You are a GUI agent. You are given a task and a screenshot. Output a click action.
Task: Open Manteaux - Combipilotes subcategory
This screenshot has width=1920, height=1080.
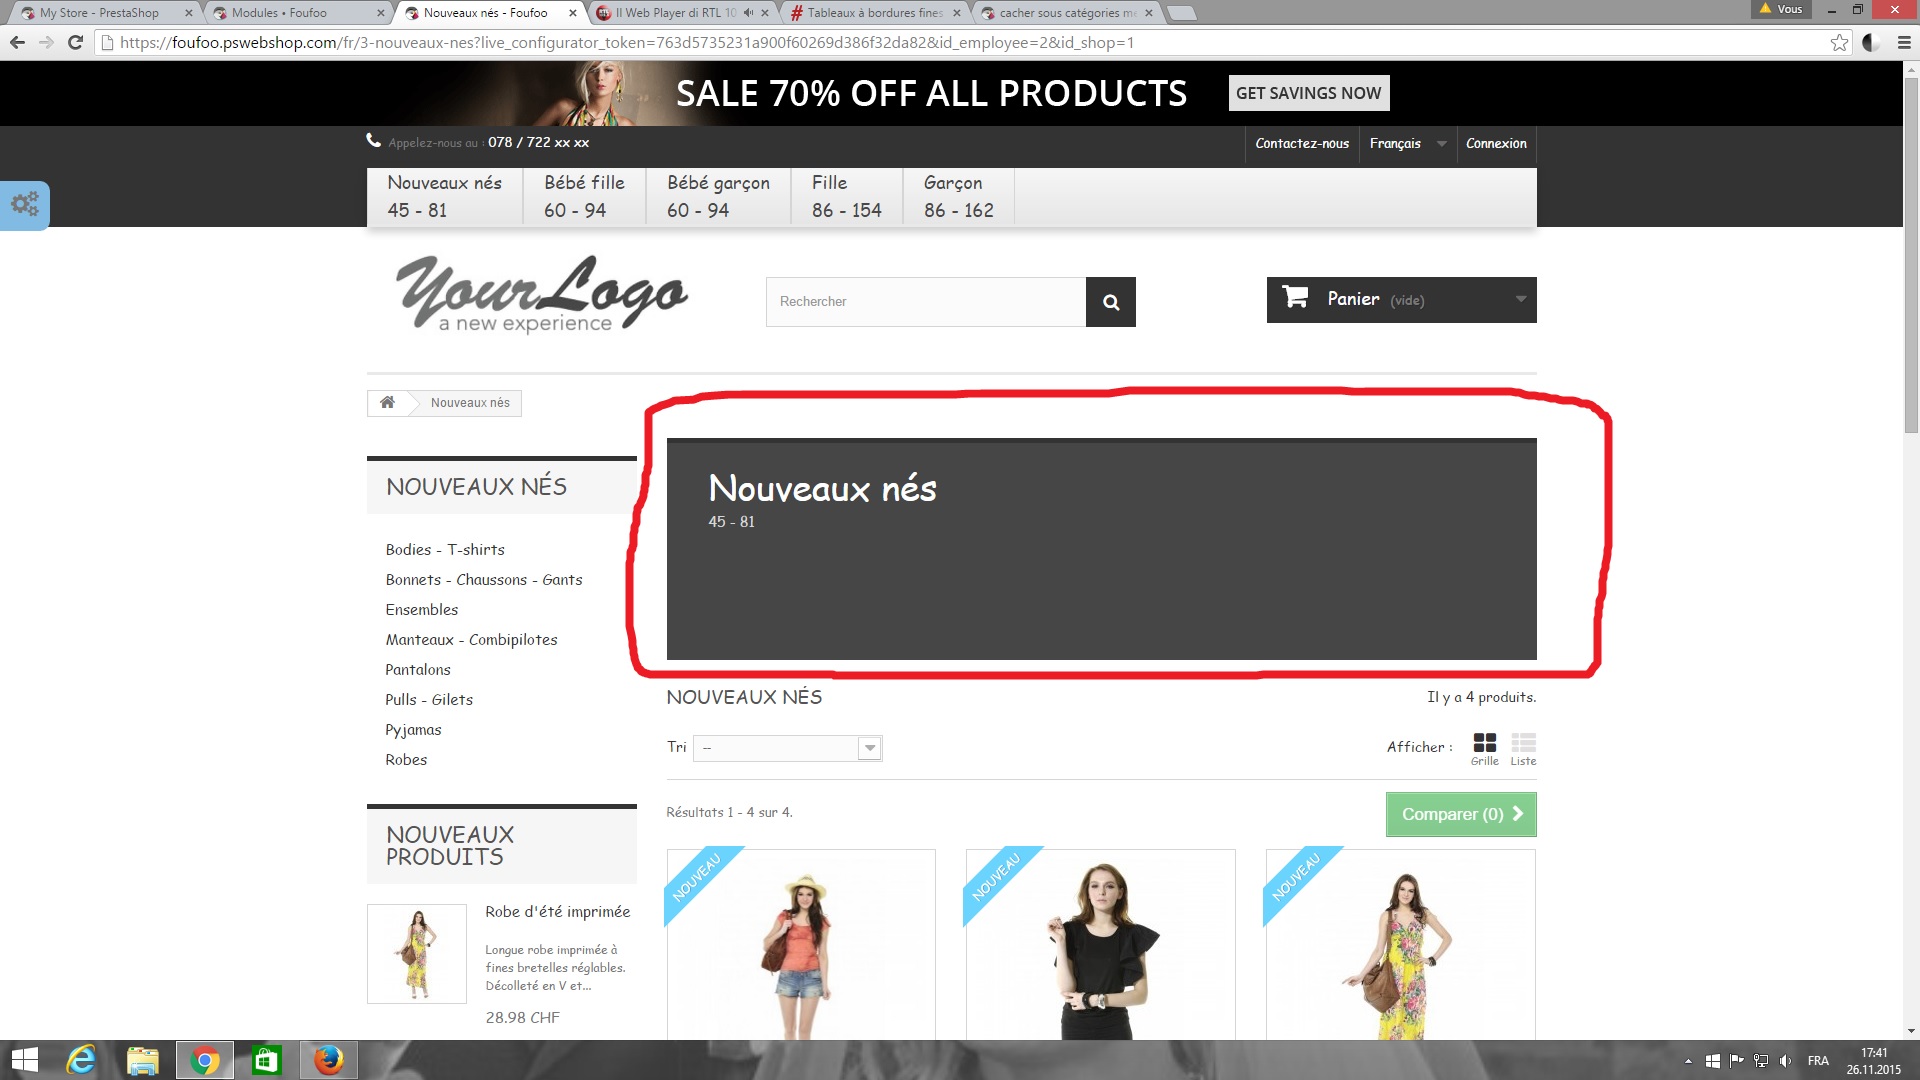(471, 639)
